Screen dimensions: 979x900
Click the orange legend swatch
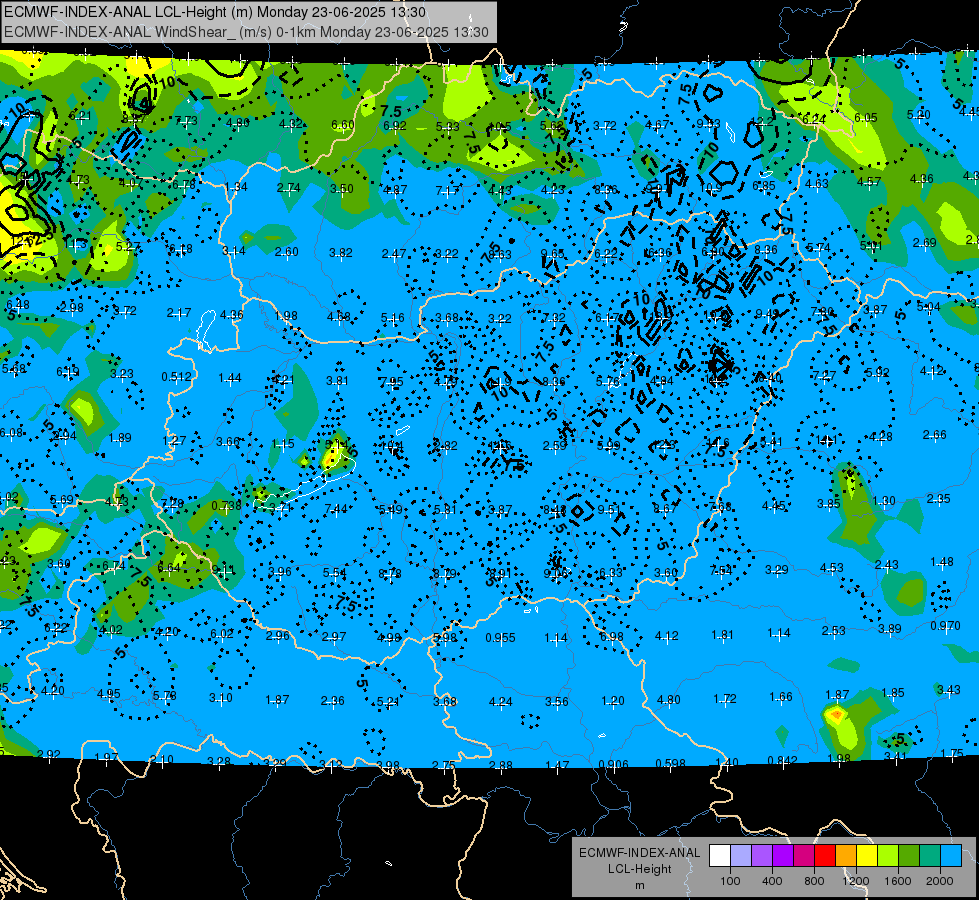pyautogui.click(x=846, y=856)
